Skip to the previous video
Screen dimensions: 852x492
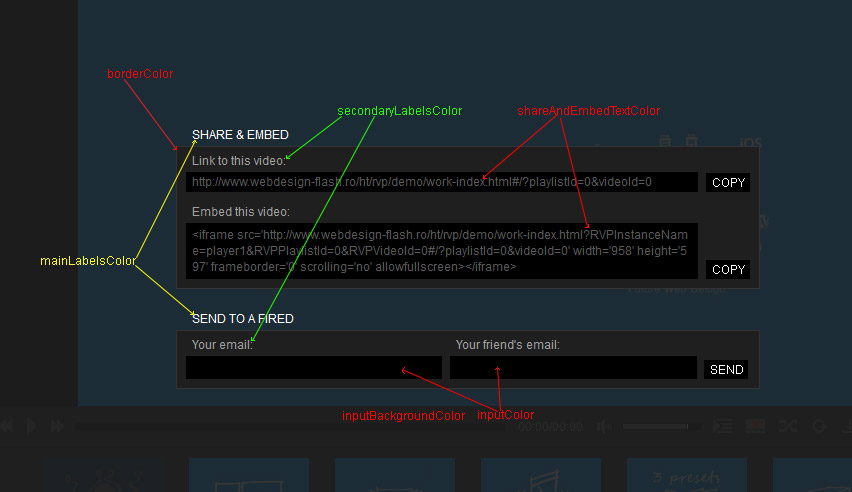(x=6, y=426)
